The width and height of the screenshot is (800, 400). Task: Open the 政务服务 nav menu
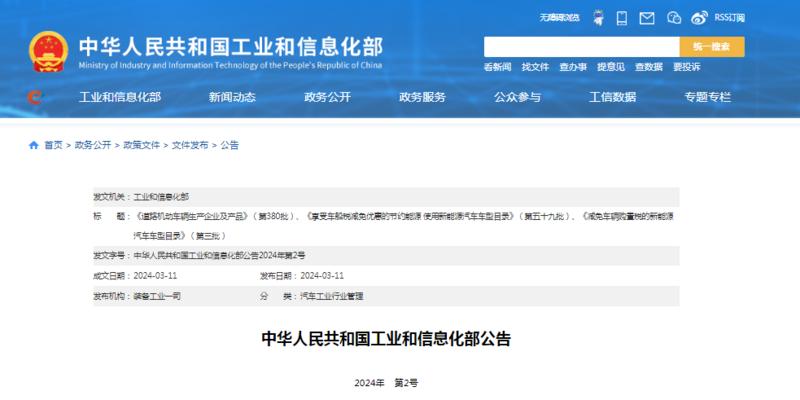[x=422, y=97]
